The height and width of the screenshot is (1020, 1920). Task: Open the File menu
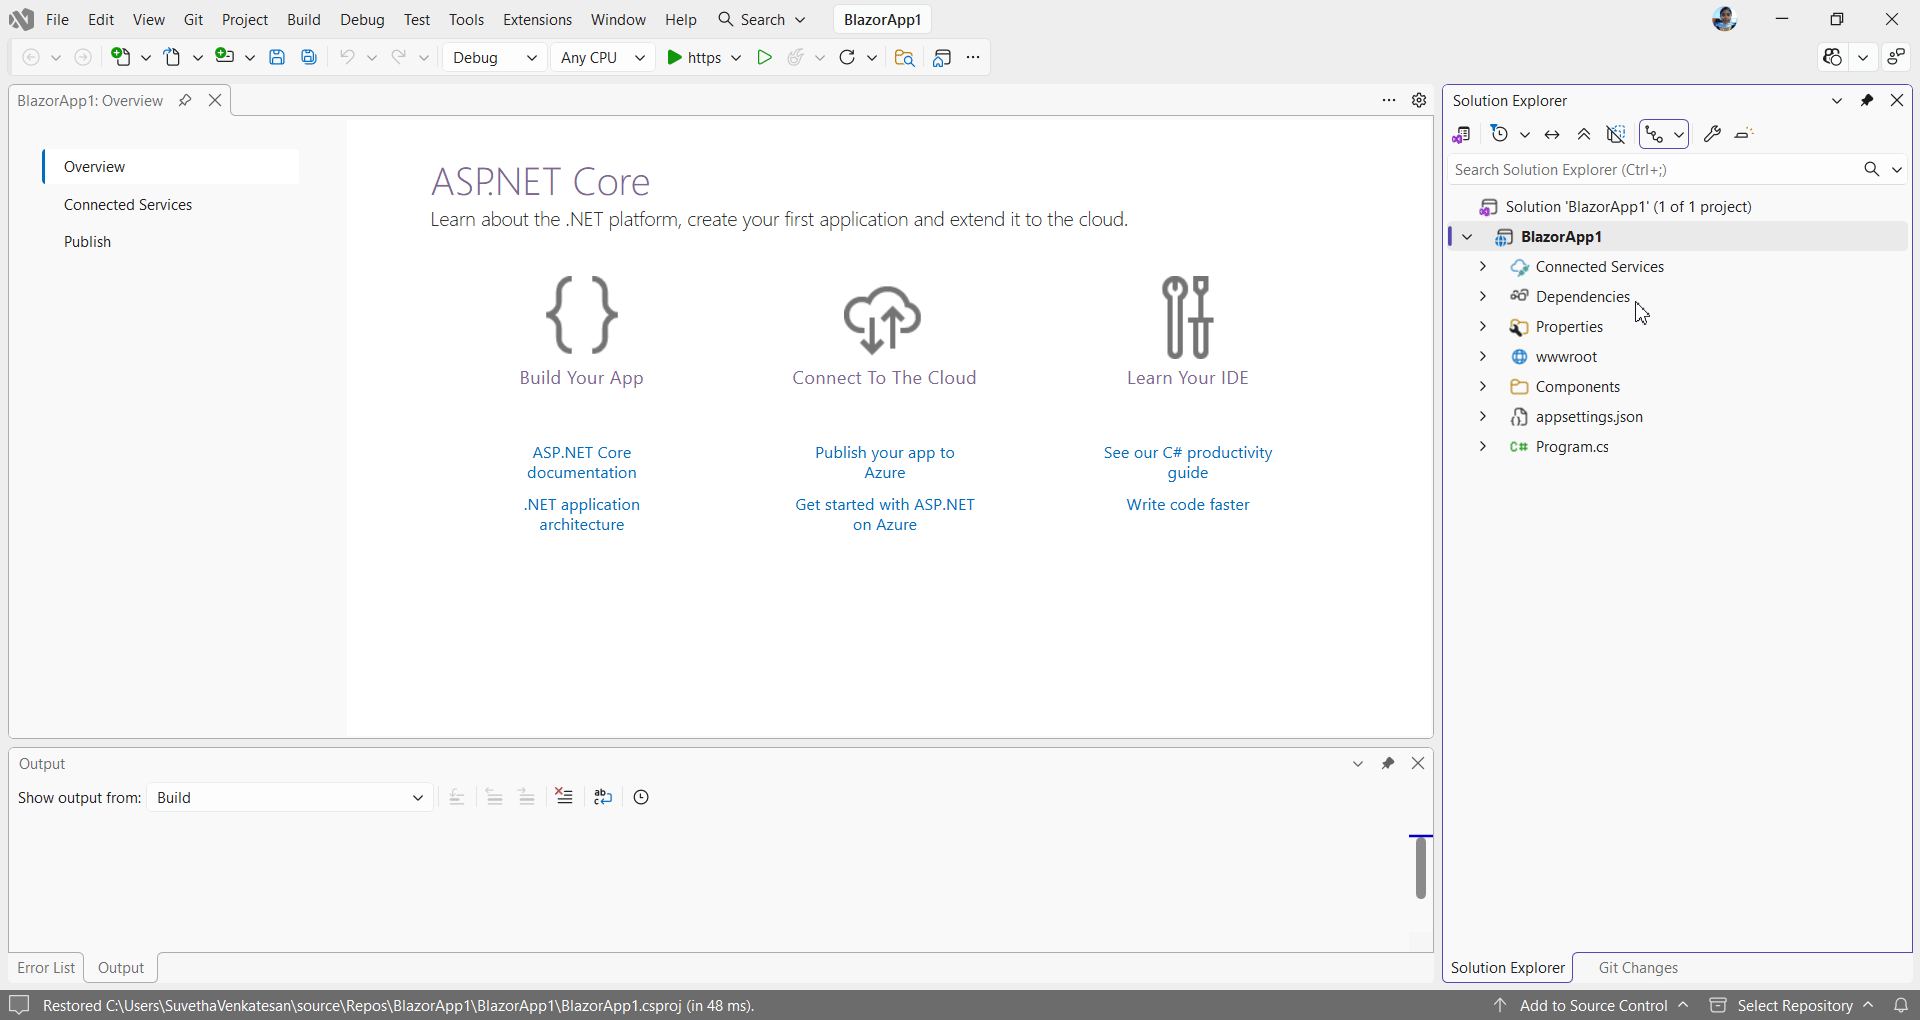[57, 19]
